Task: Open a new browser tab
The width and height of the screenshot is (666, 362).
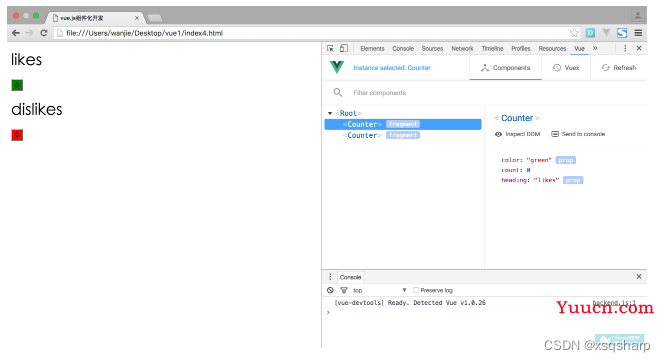Action: 155,18
